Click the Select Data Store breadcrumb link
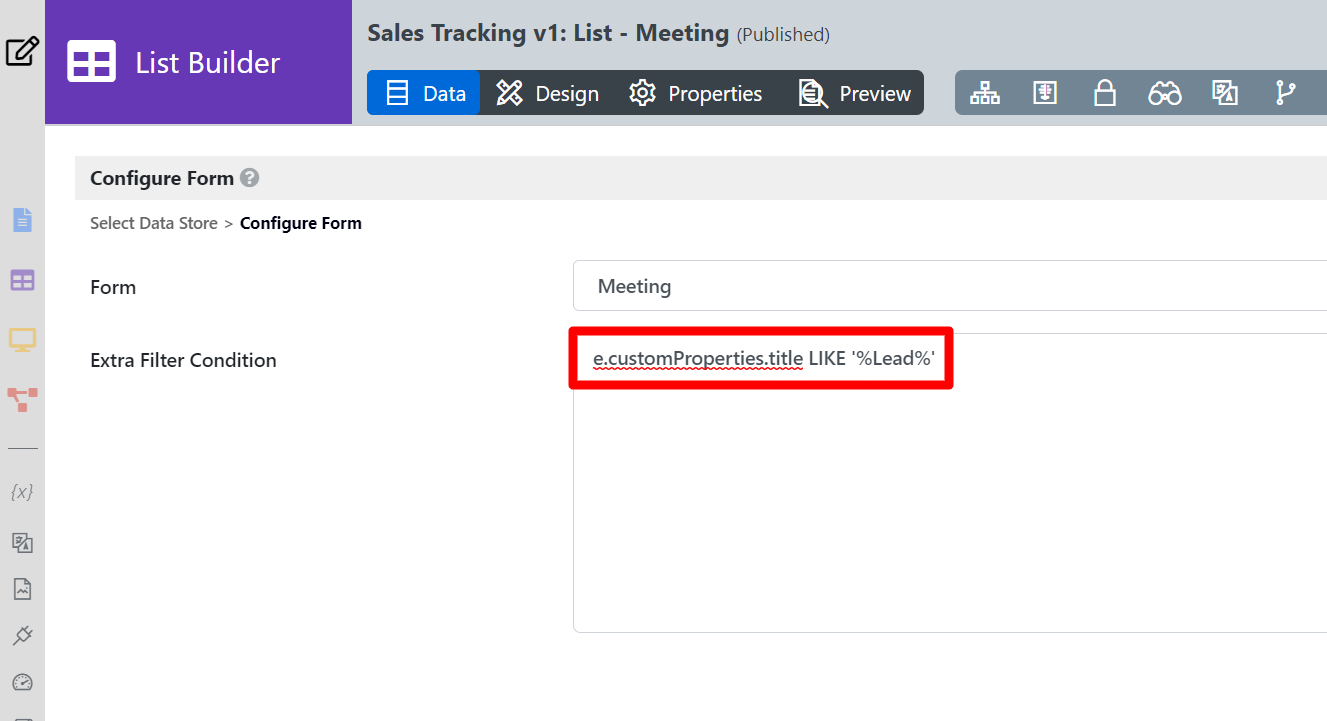The height and width of the screenshot is (721, 1327). [x=154, y=223]
